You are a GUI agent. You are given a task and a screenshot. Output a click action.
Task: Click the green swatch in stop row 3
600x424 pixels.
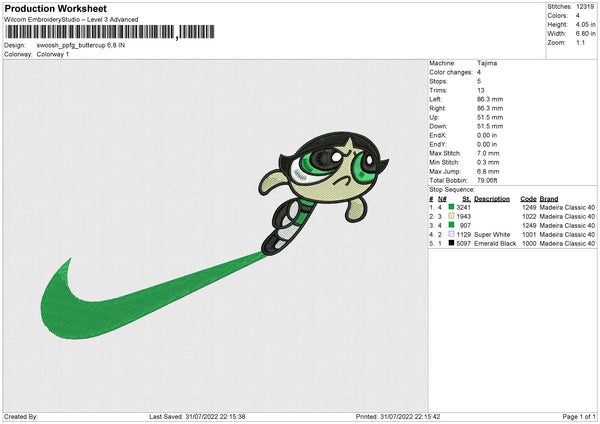click(451, 225)
